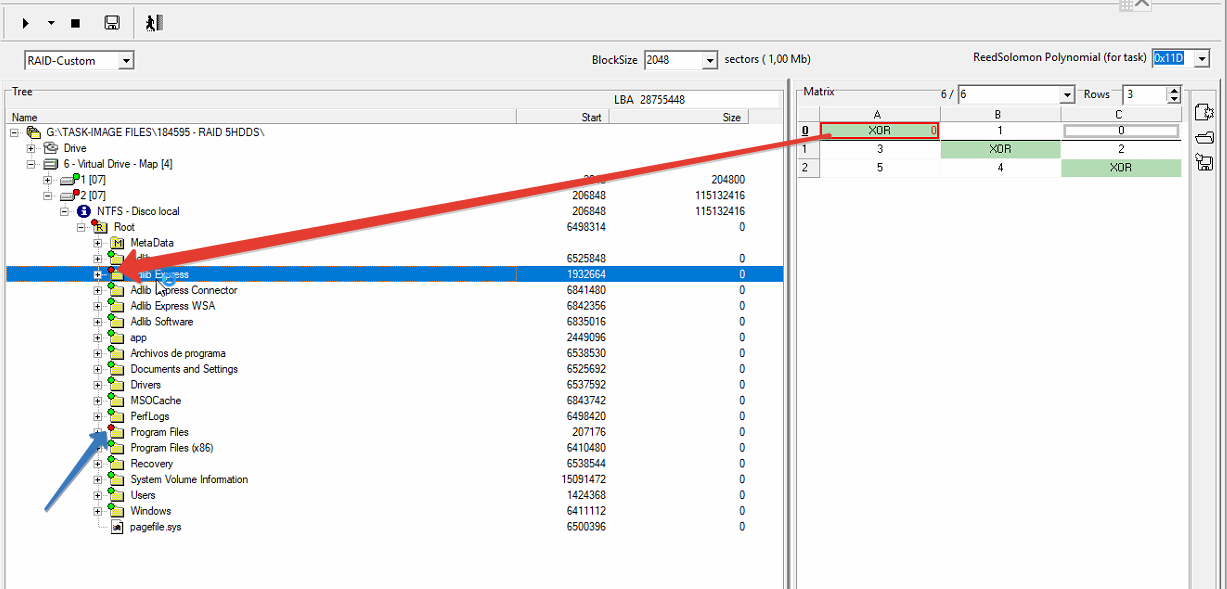Click the Name column header
Viewport: 1227px width, 589px height.
pos(262,117)
